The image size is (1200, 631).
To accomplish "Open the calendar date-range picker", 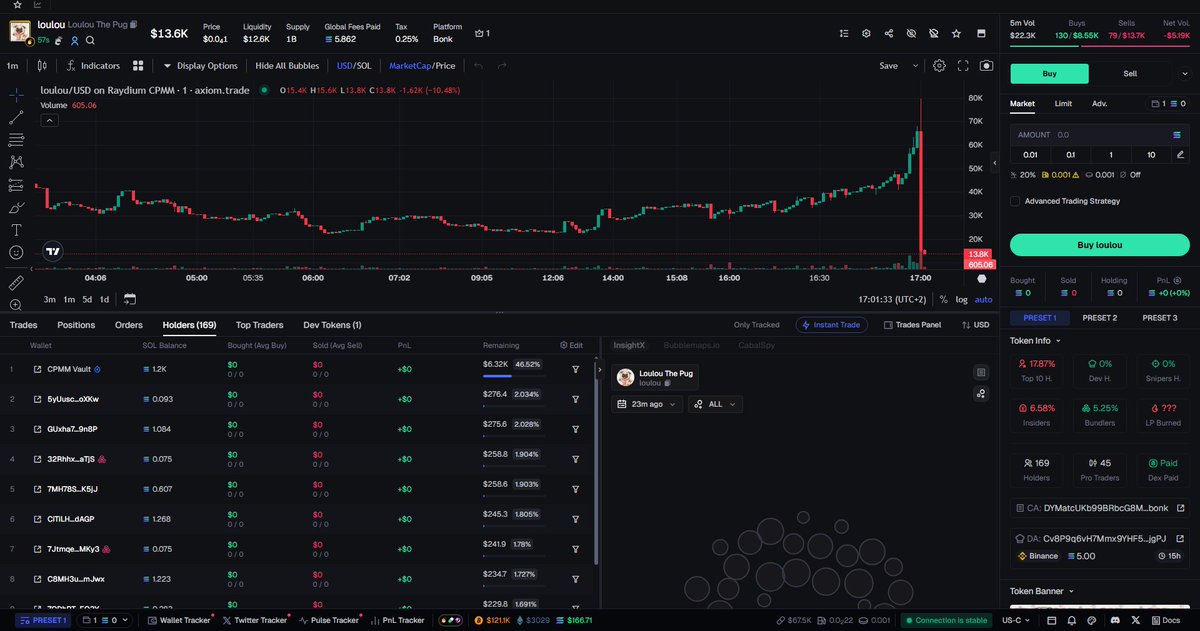I will pos(130,299).
